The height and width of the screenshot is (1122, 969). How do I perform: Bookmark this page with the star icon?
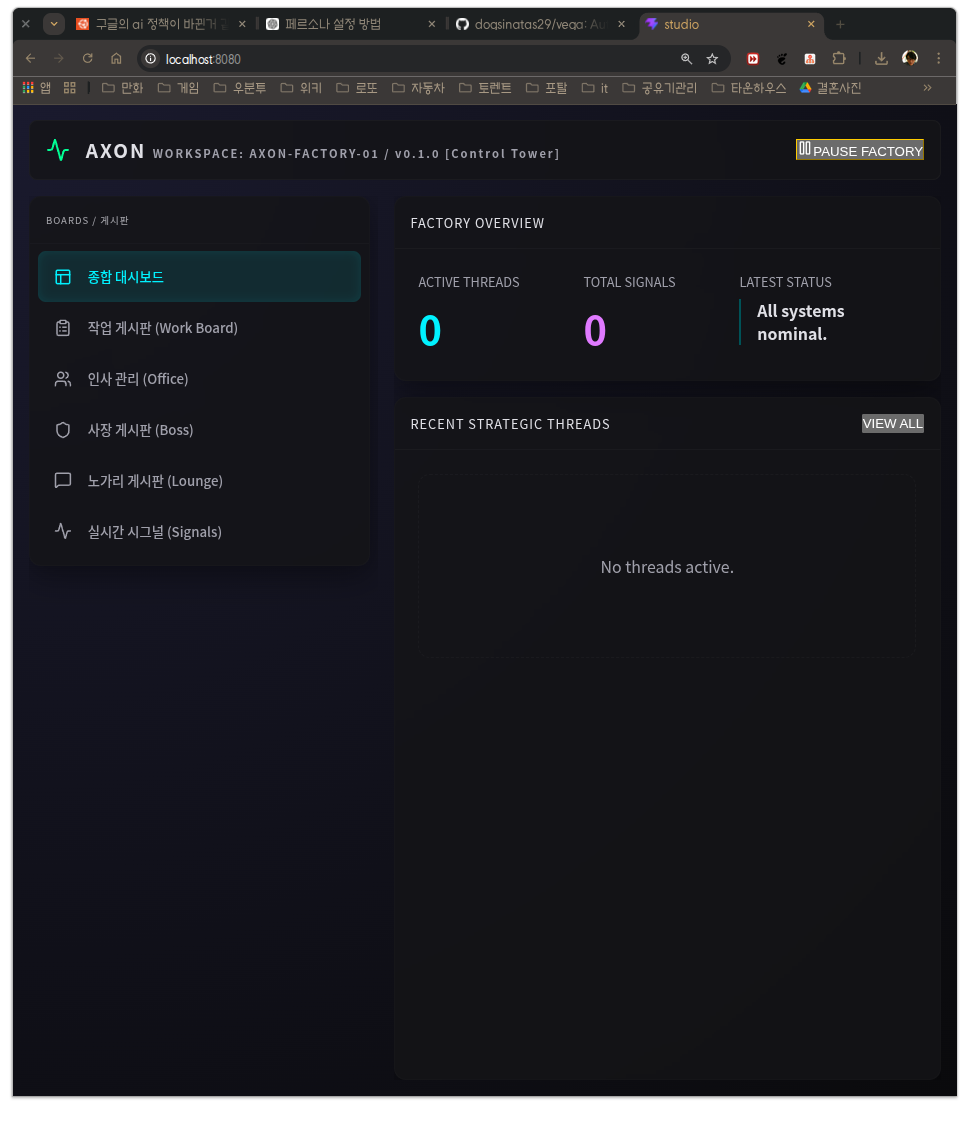point(712,59)
